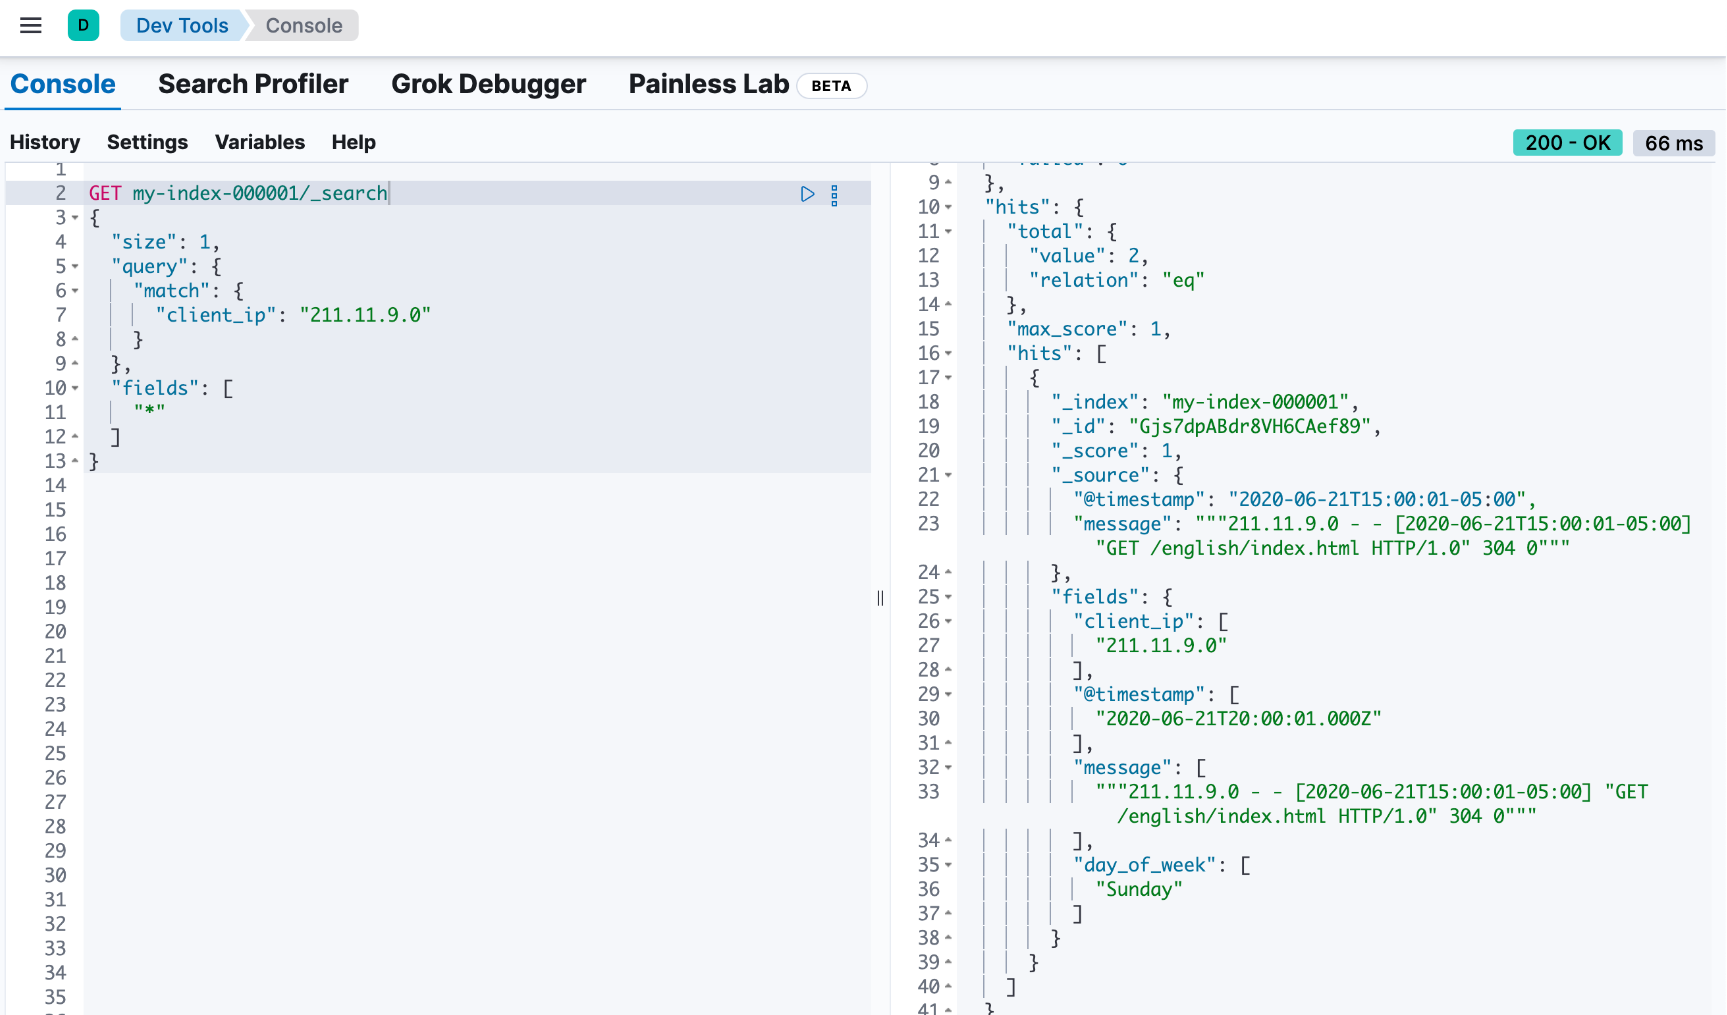Viewport: 1727px width, 1015px height.
Task: Collapse the request body at line 3
Action: [x=75, y=218]
